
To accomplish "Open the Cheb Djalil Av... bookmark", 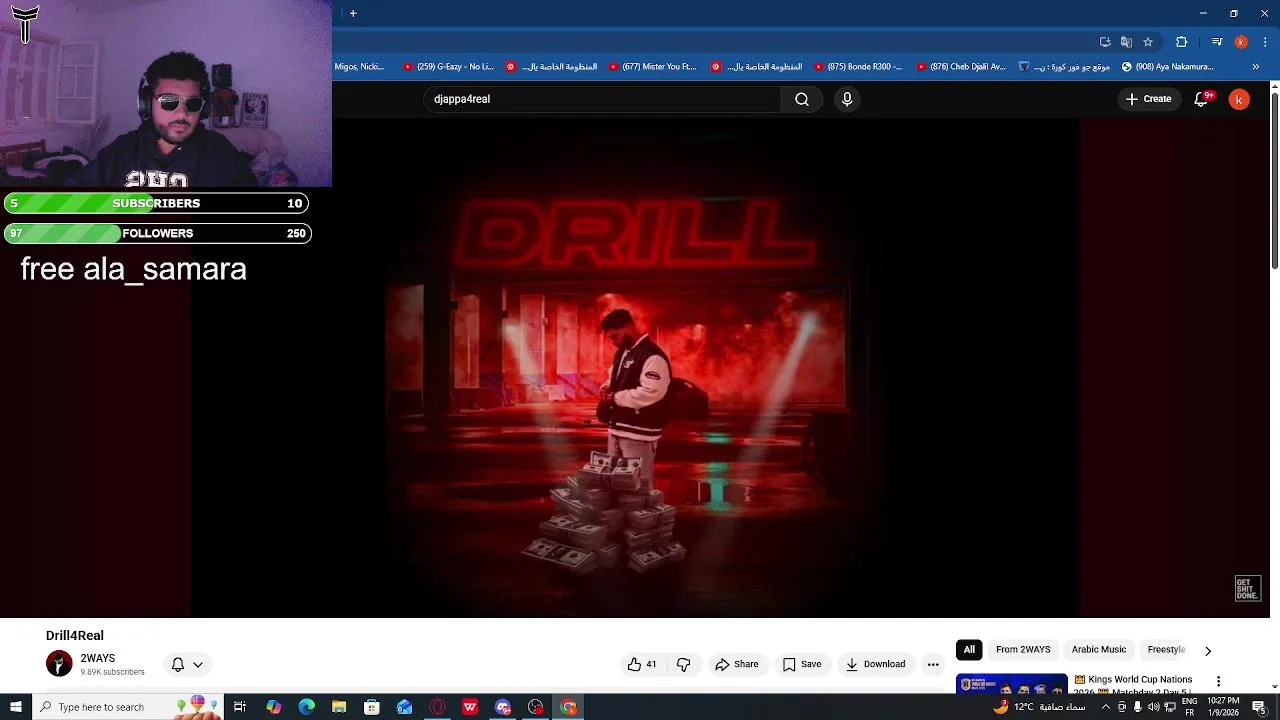I will [960, 67].
